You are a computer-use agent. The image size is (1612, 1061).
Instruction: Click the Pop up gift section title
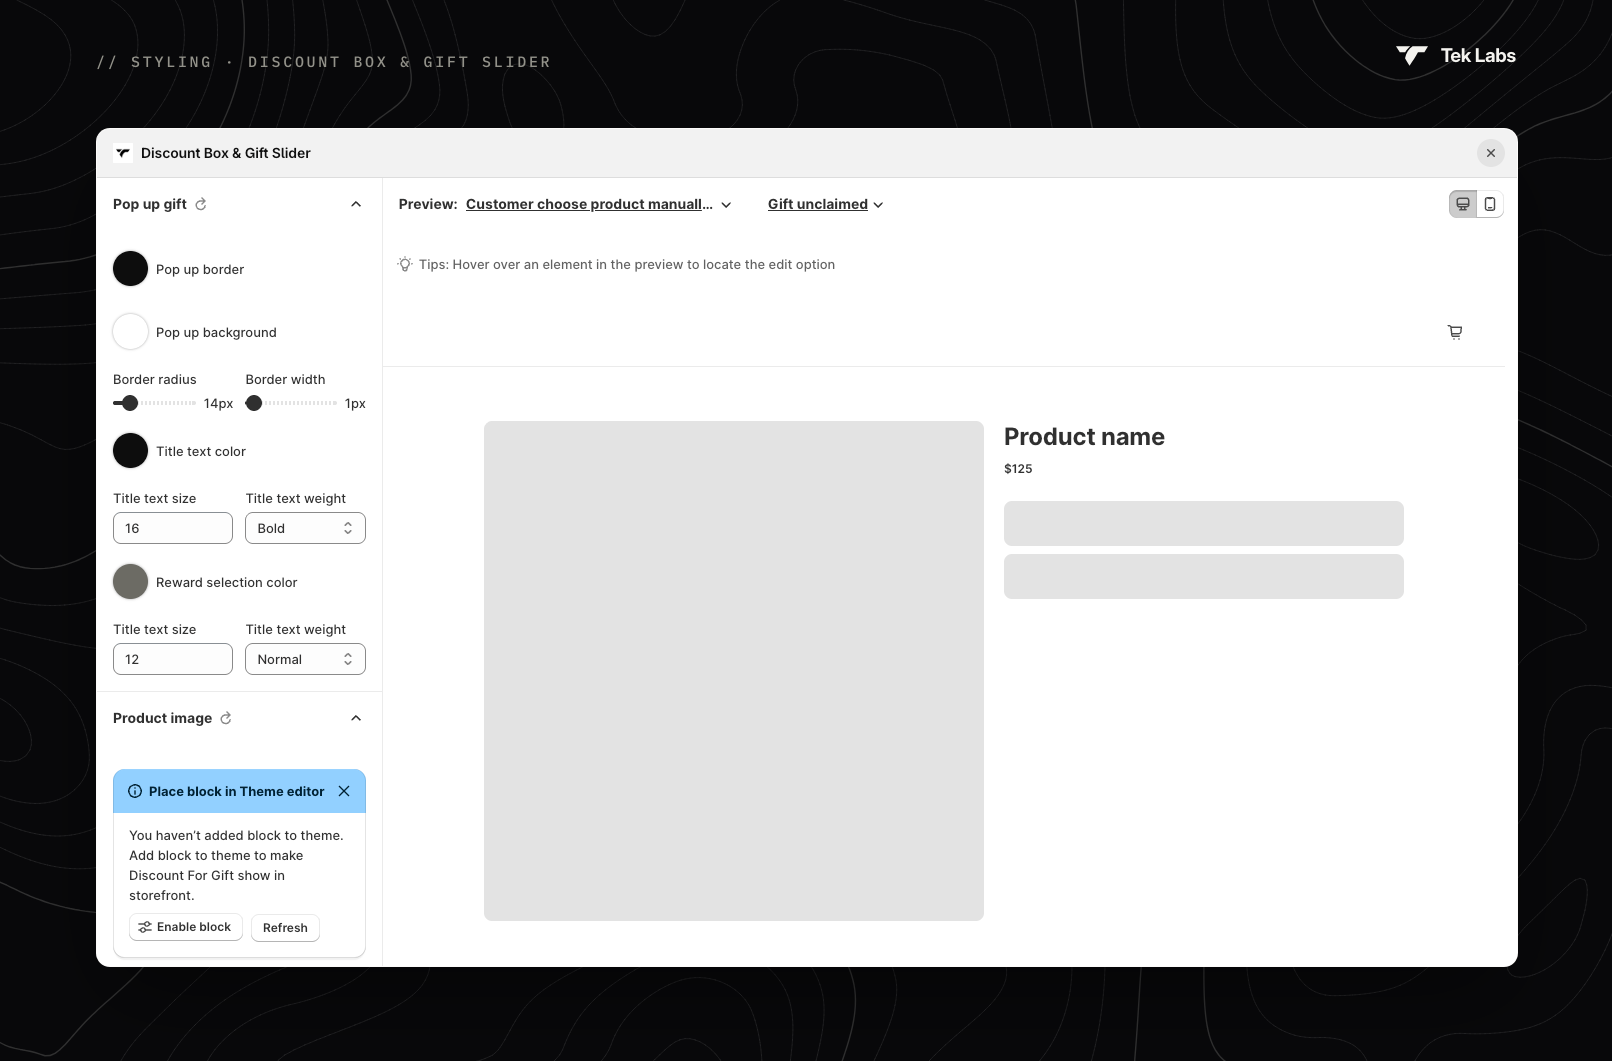point(150,204)
